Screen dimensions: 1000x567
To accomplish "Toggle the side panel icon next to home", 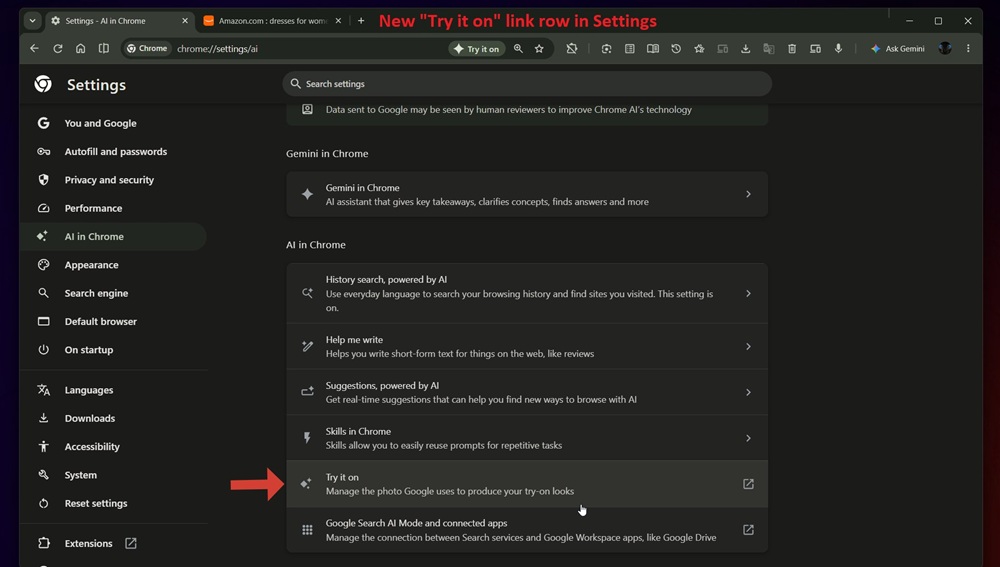I will (103, 48).
